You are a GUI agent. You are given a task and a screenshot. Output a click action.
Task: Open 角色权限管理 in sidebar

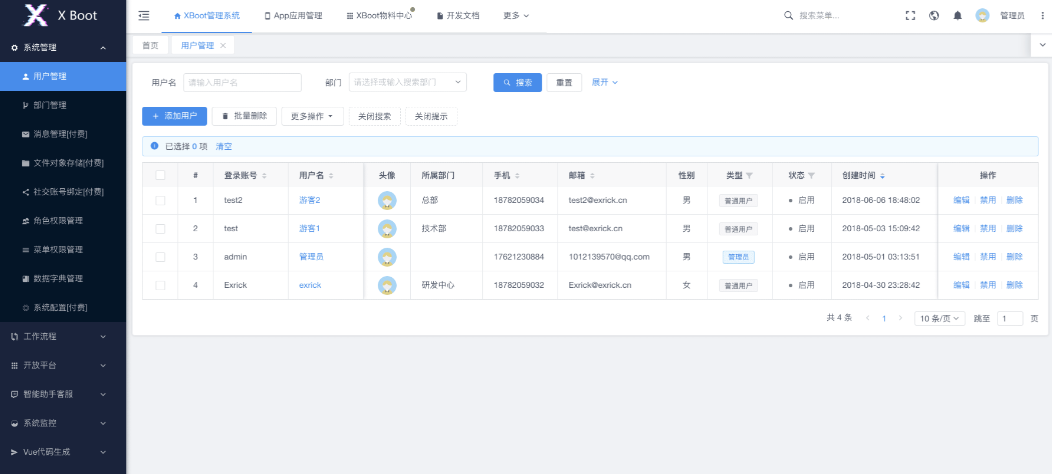coord(63,221)
